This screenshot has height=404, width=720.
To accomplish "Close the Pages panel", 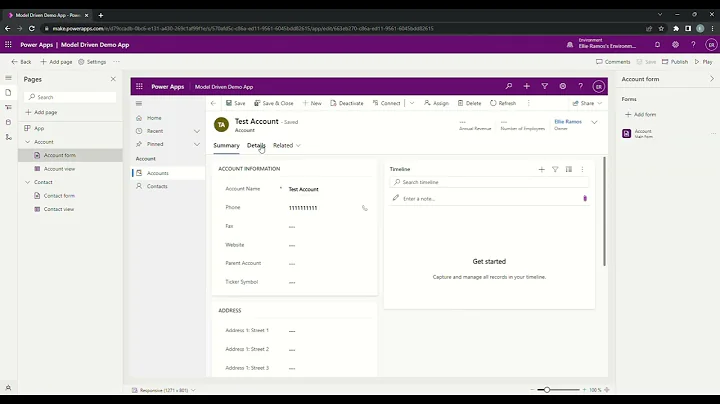I will tap(113, 79).
